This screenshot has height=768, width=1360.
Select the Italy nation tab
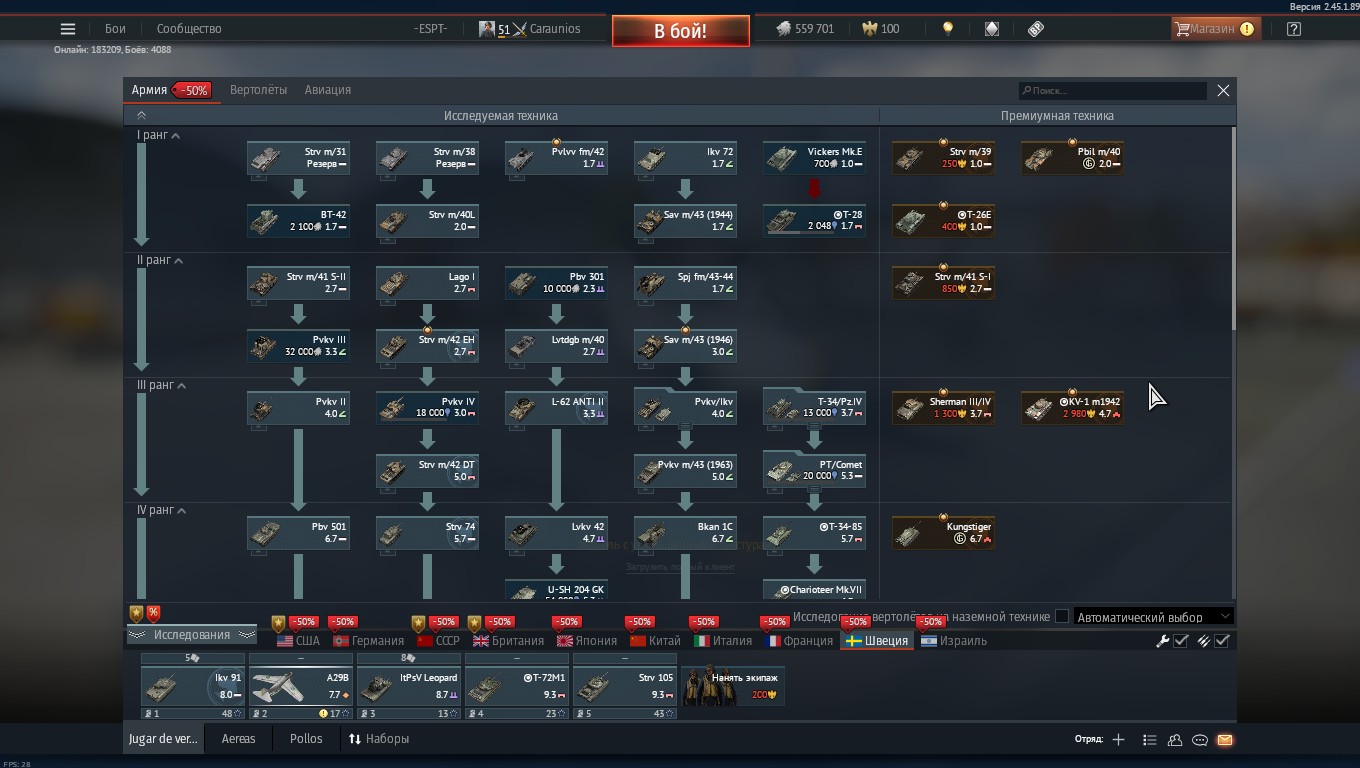(x=723, y=641)
